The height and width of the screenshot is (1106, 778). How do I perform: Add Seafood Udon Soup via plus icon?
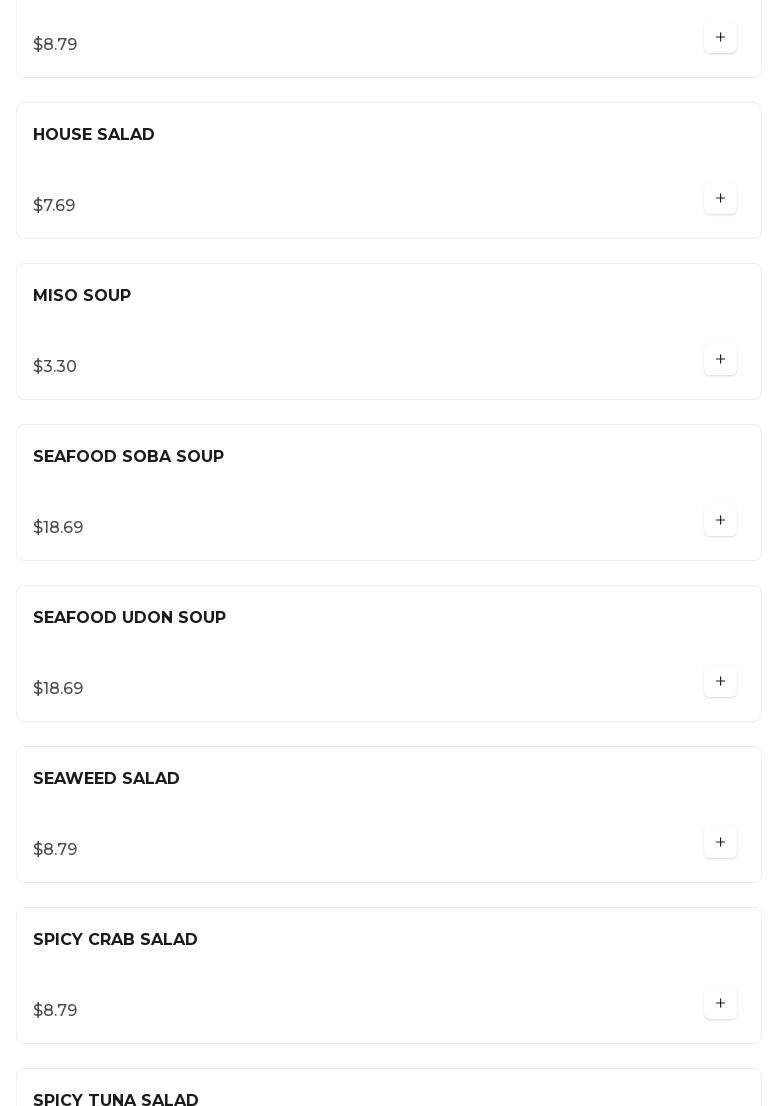point(720,681)
